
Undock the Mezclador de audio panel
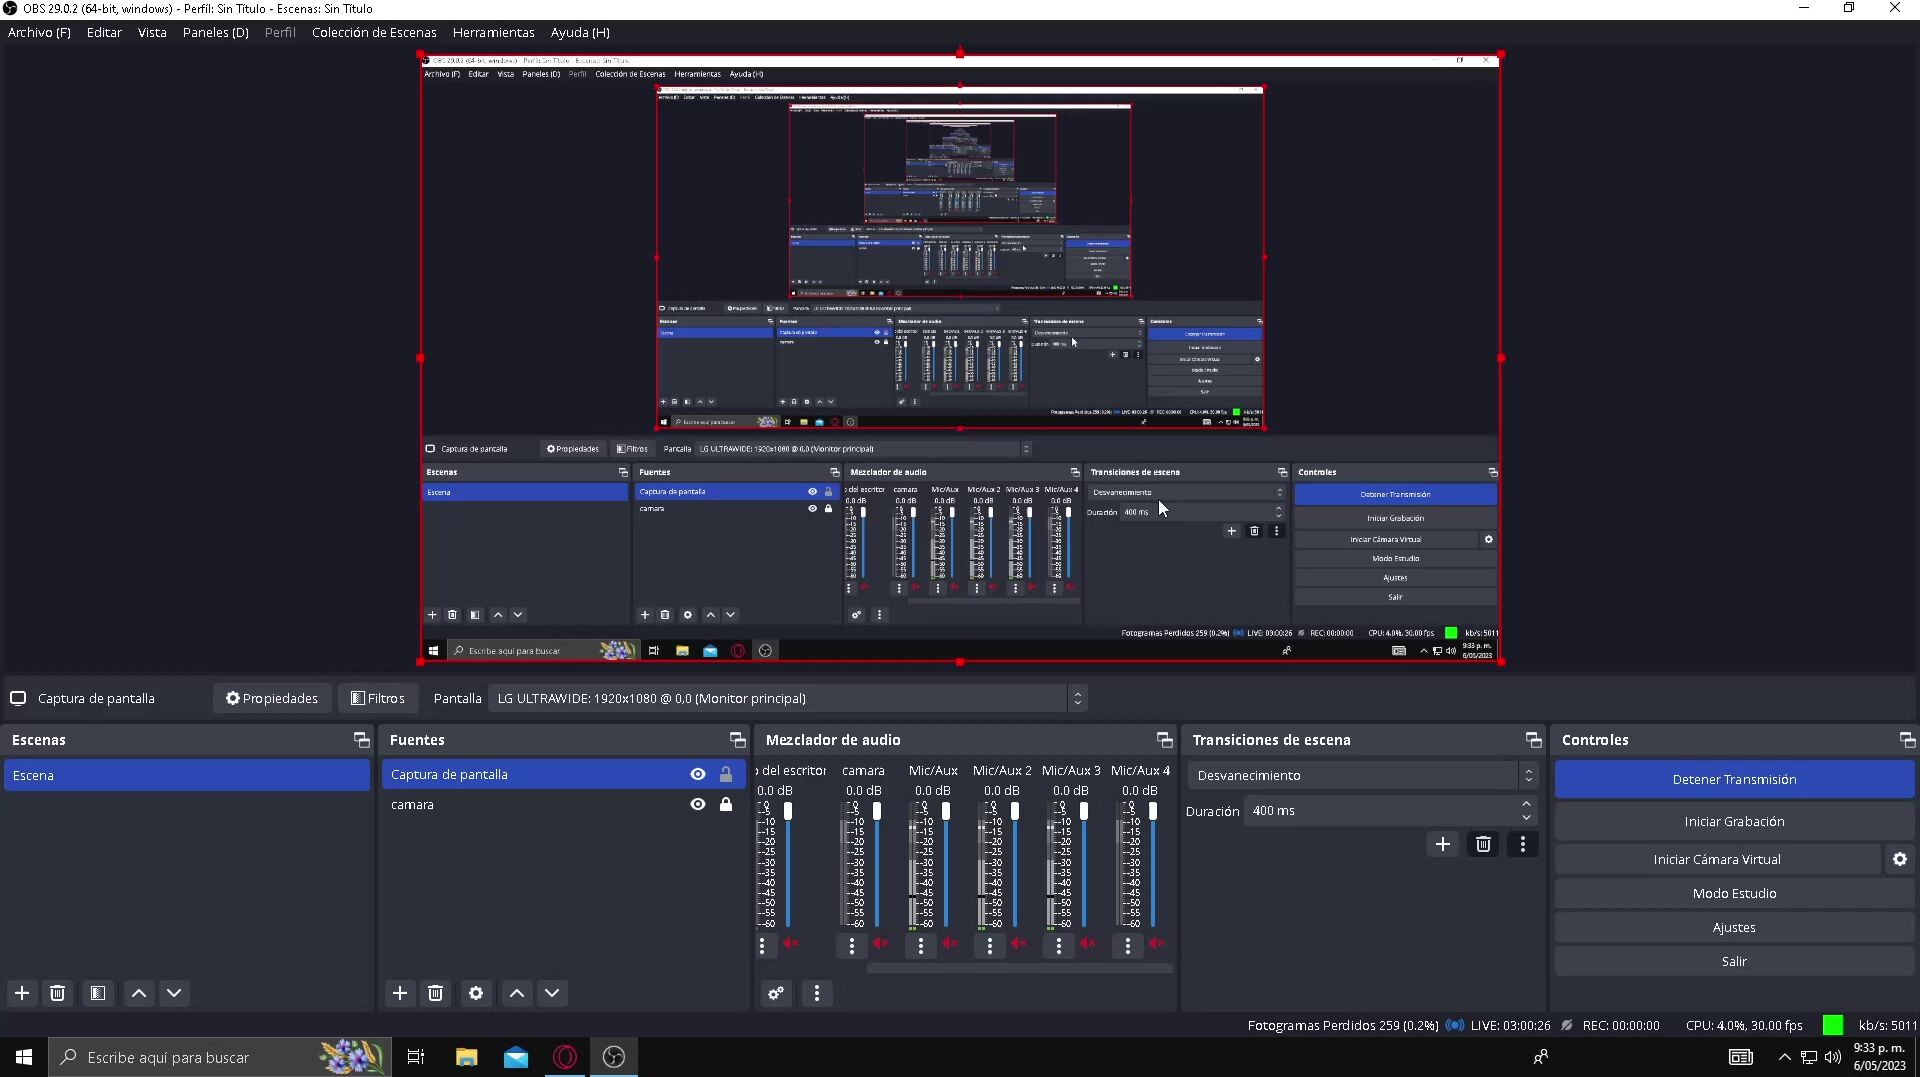(1164, 740)
